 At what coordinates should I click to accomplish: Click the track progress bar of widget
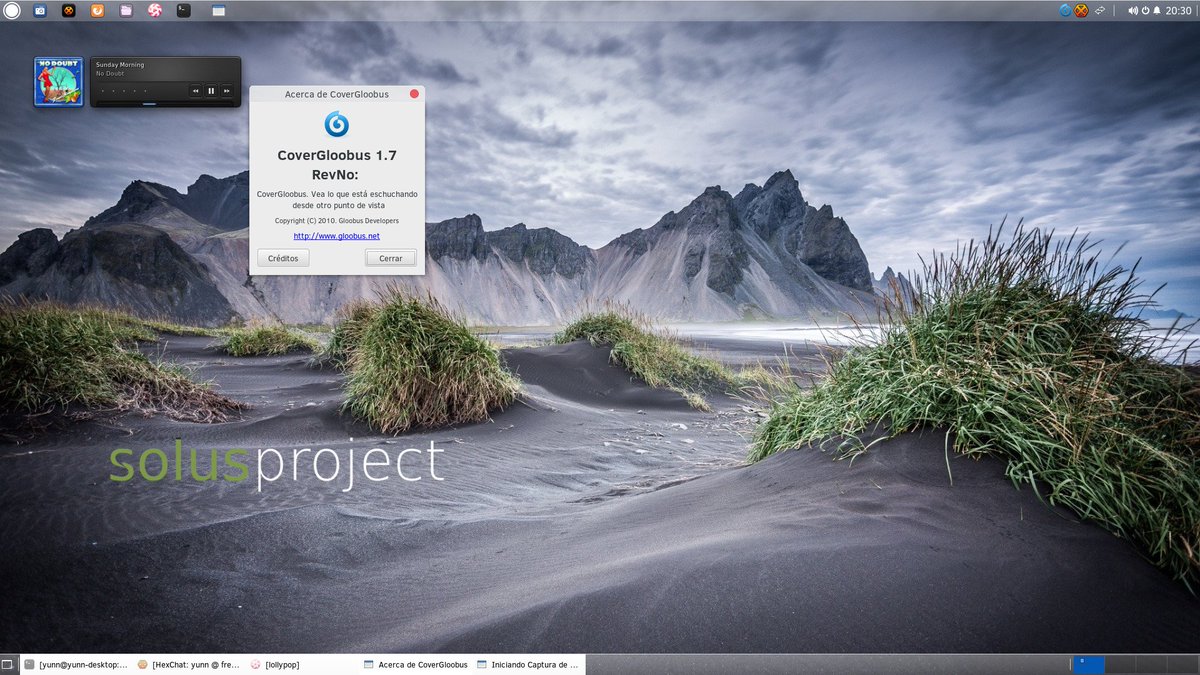[165, 102]
